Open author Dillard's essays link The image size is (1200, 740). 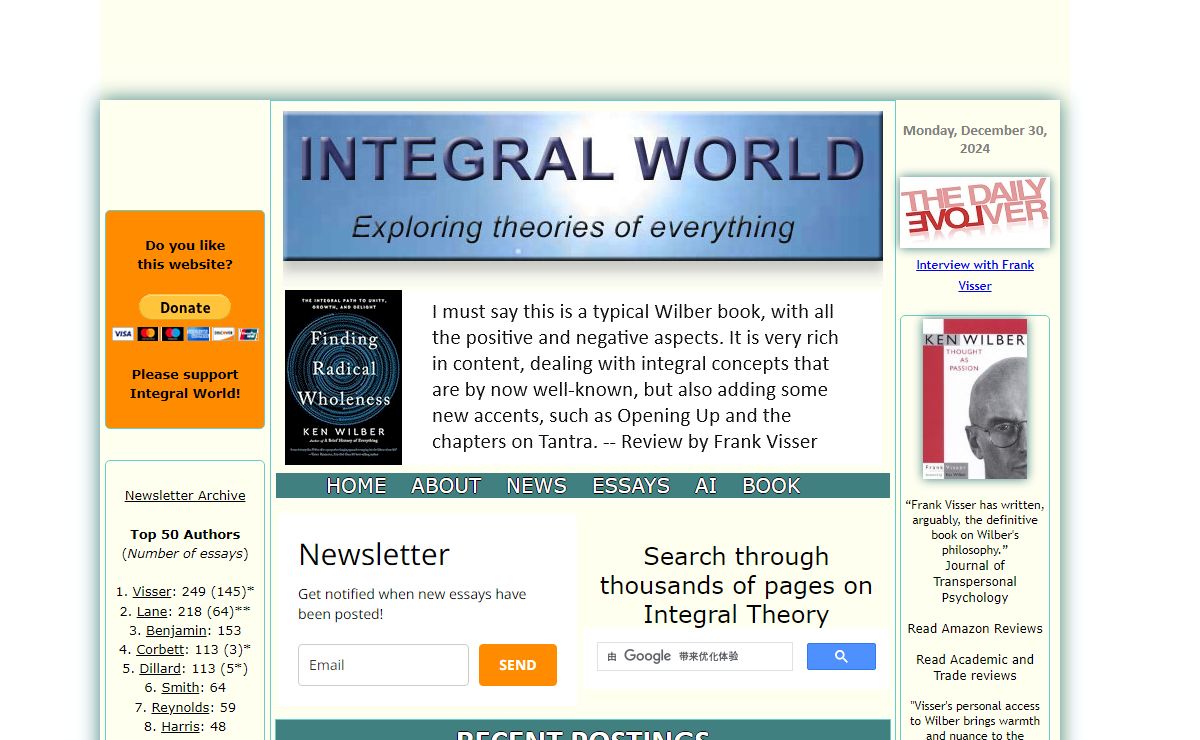point(160,669)
